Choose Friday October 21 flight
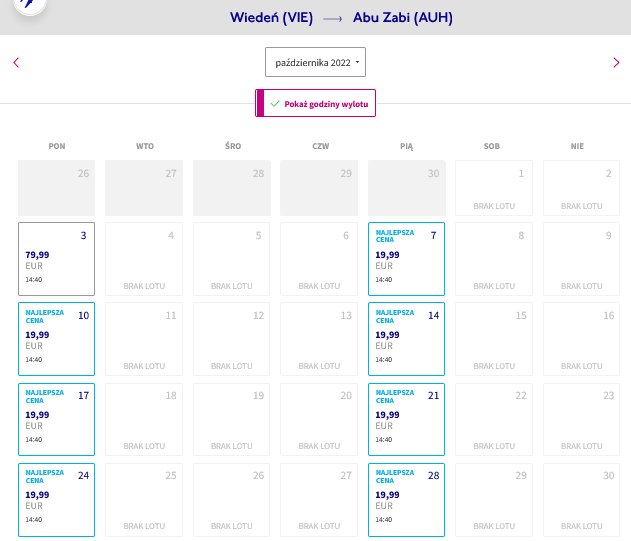The width and height of the screenshot is (631, 541). point(406,419)
